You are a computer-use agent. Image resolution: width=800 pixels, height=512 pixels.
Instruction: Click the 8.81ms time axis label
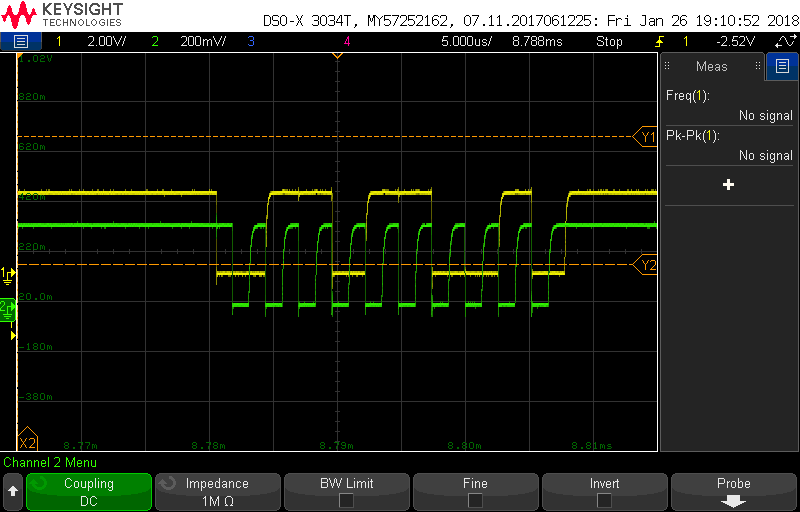pyautogui.click(x=592, y=445)
